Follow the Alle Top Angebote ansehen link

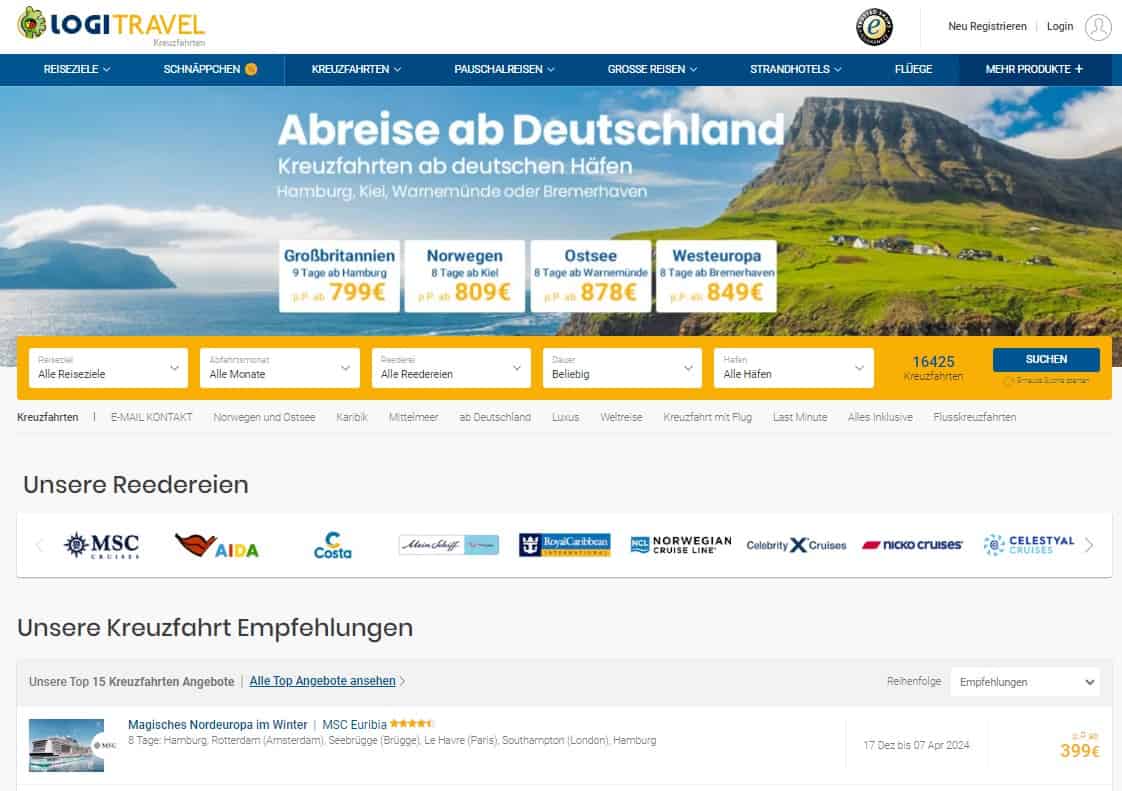point(323,681)
